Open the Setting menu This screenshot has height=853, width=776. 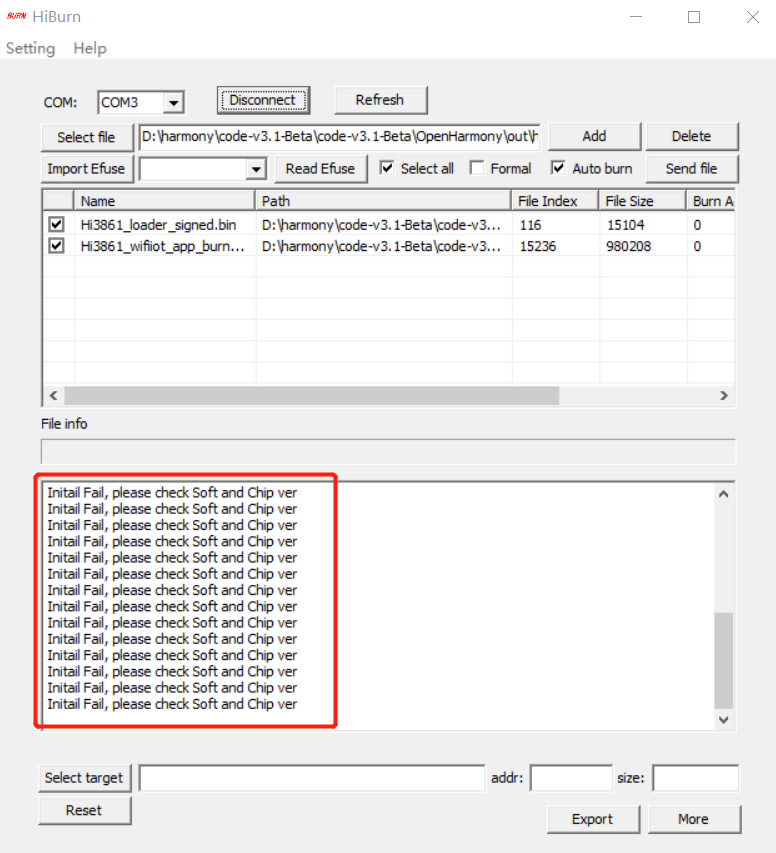30,48
